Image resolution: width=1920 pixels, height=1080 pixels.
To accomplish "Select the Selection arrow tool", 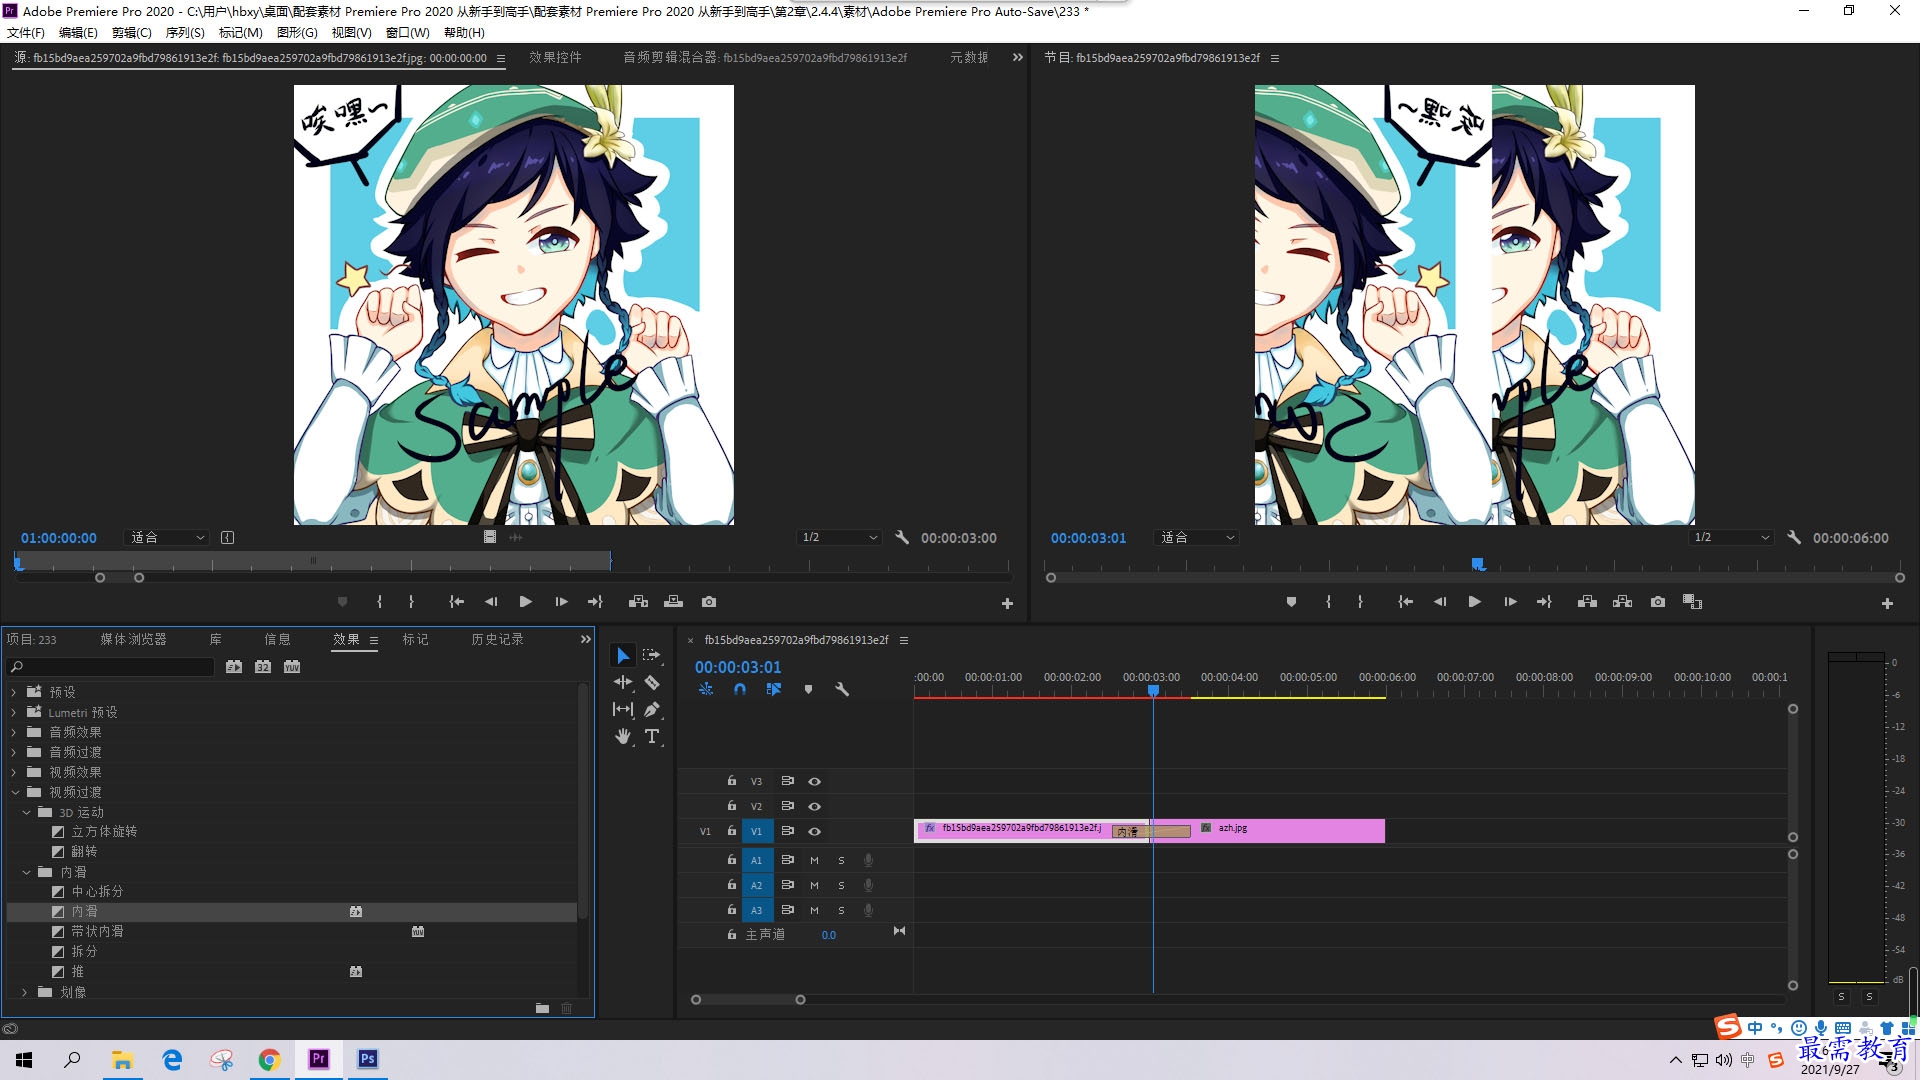I will (623, 655).
